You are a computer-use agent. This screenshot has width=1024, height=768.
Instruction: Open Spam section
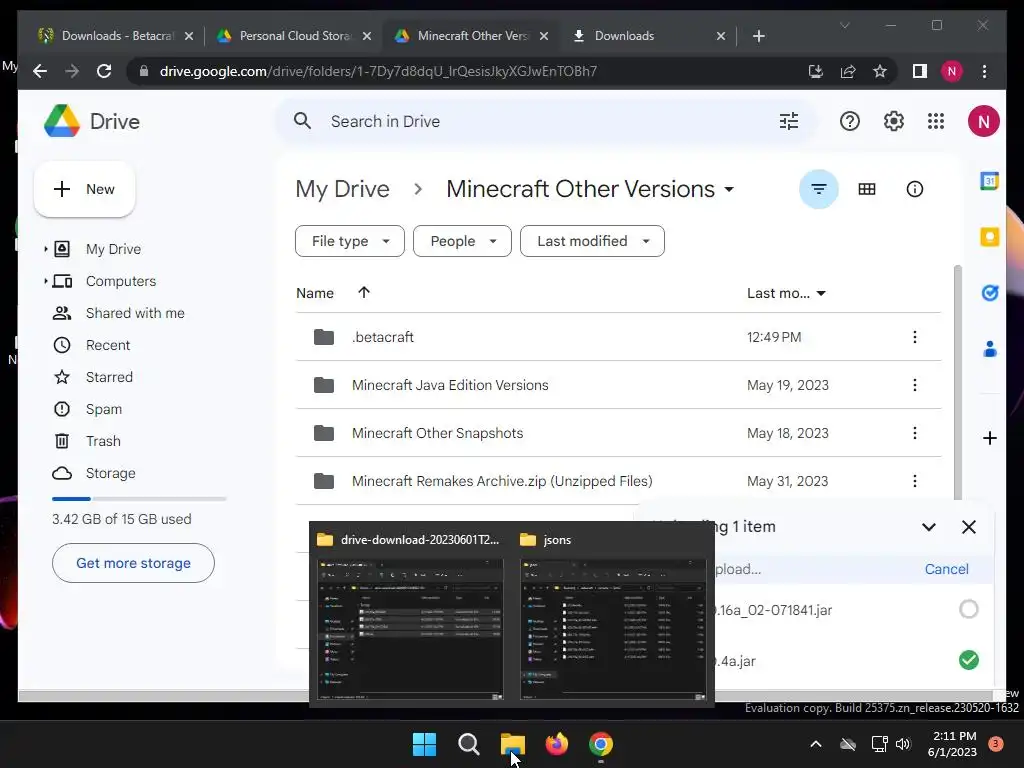tap(104, 409)
